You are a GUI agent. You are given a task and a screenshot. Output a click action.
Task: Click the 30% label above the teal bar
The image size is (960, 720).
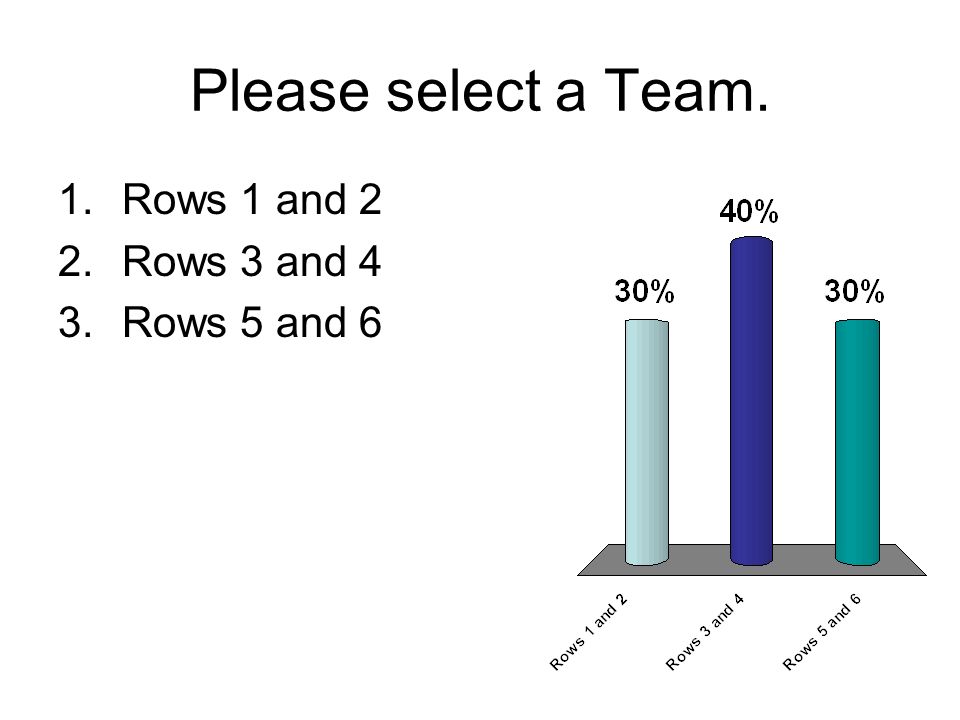(x=854, y=291)
